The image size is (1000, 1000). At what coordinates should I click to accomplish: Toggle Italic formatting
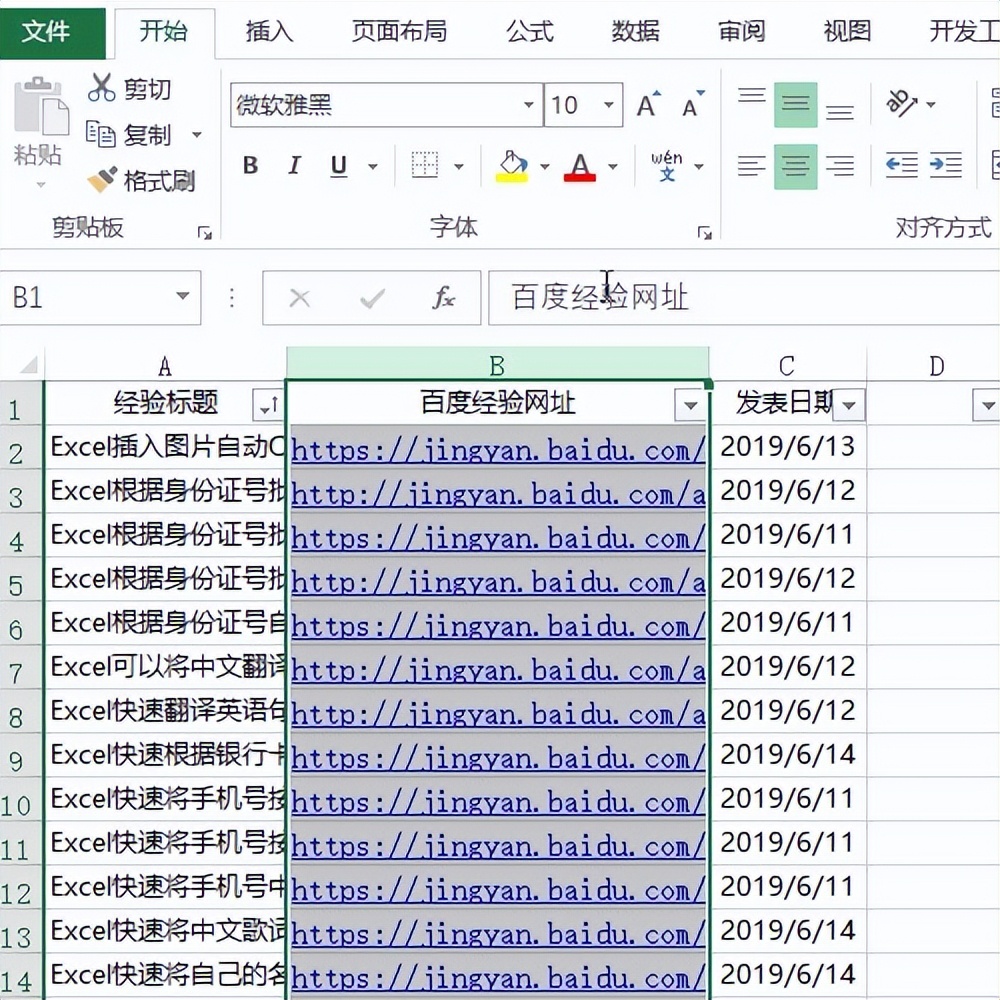tap(294, 165)
